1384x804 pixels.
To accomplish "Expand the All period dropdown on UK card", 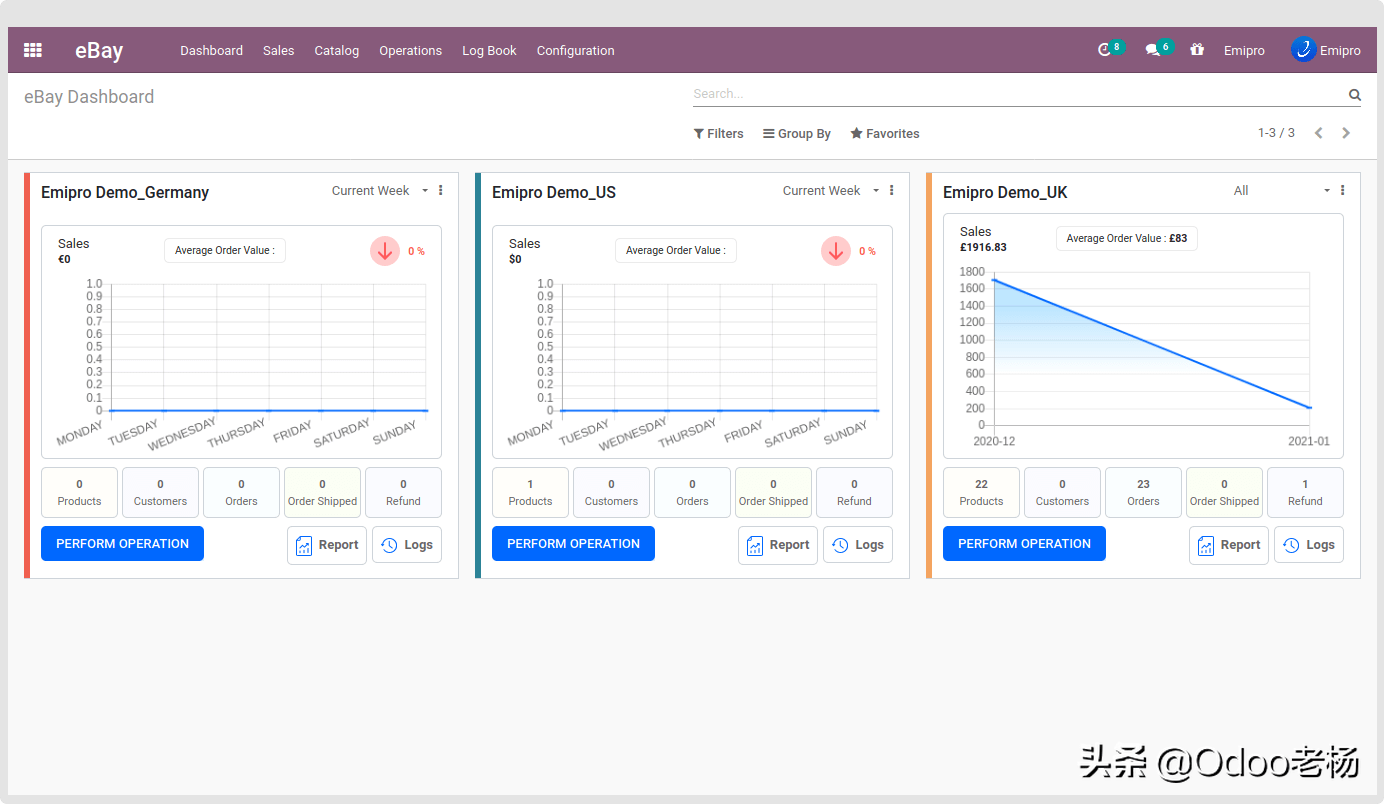I will coord(1282,191).
